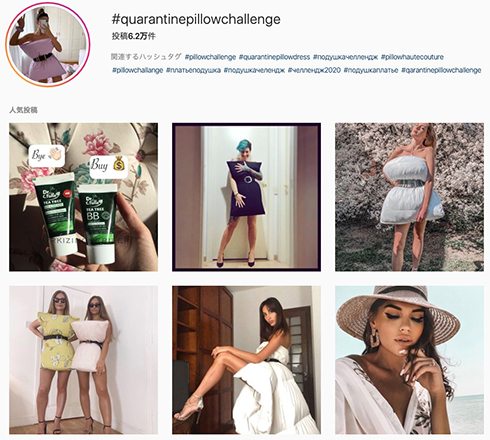Image resolution: width=490 pixels, height=440 pixels.
Task: Open the seated white duvet dress post
Action: click(246, 360)
